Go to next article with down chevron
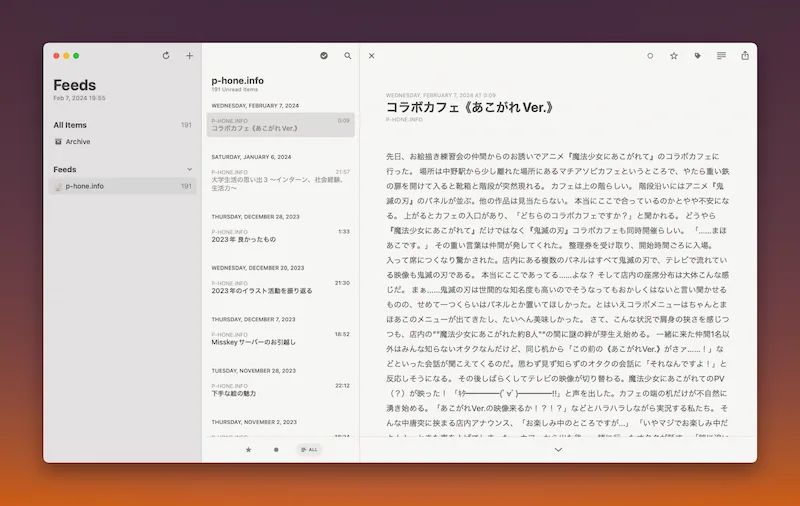This screenshot has width=800, height=506. click(x=558, y=450)
